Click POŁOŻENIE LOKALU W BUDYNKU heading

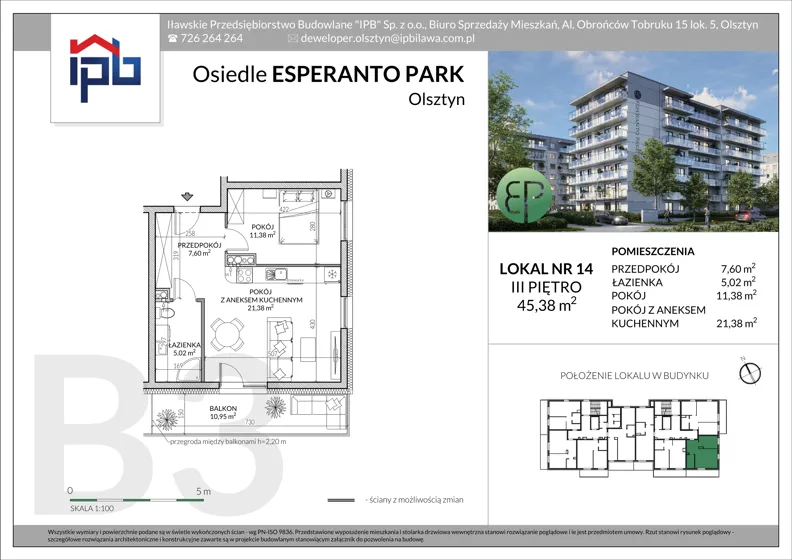point(634,376)
